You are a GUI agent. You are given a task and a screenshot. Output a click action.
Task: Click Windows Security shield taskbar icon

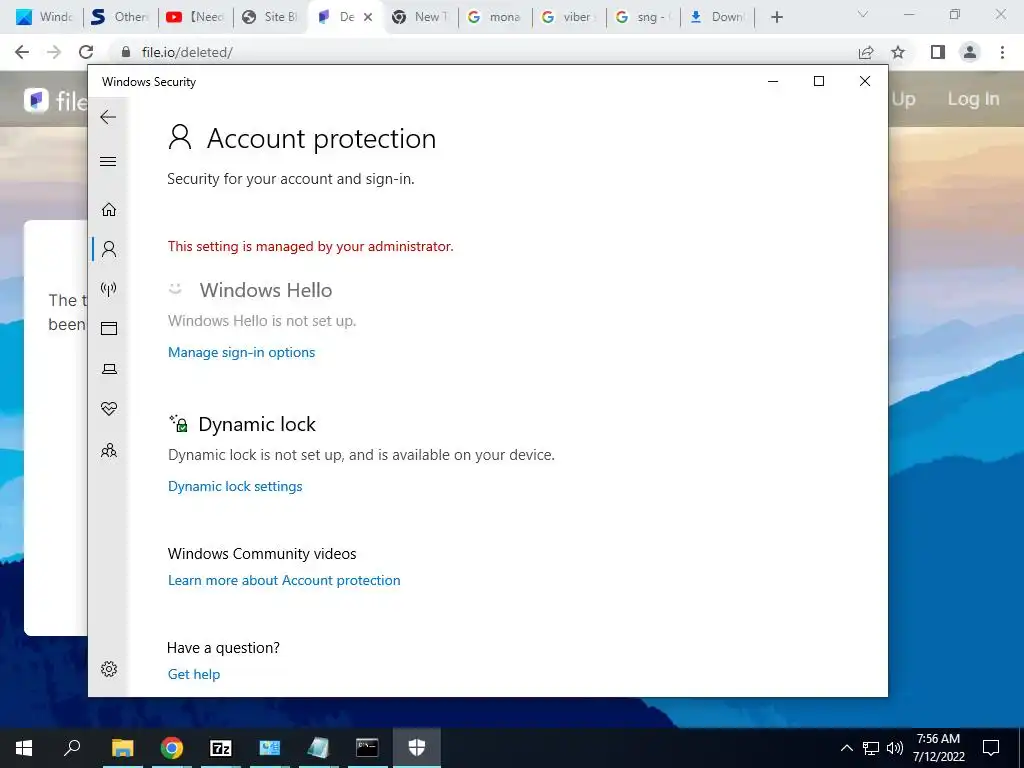417,748
